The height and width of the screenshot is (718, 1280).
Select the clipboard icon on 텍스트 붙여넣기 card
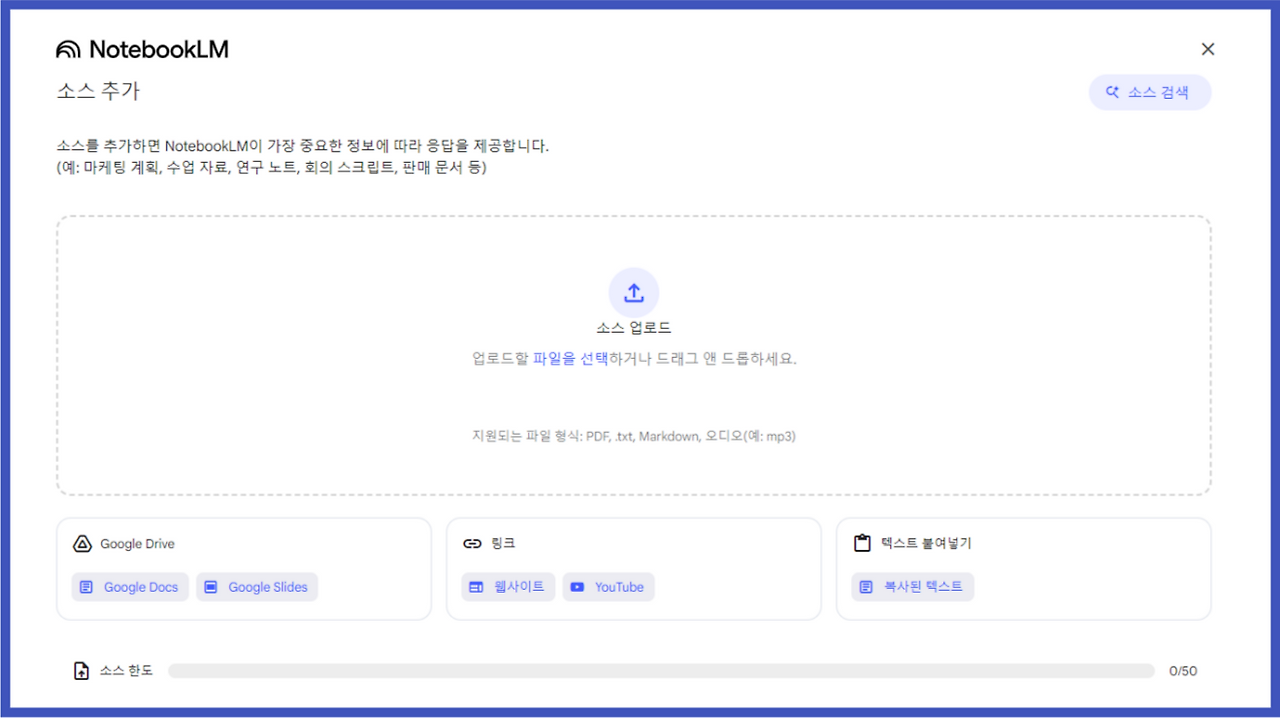(861, 543)
